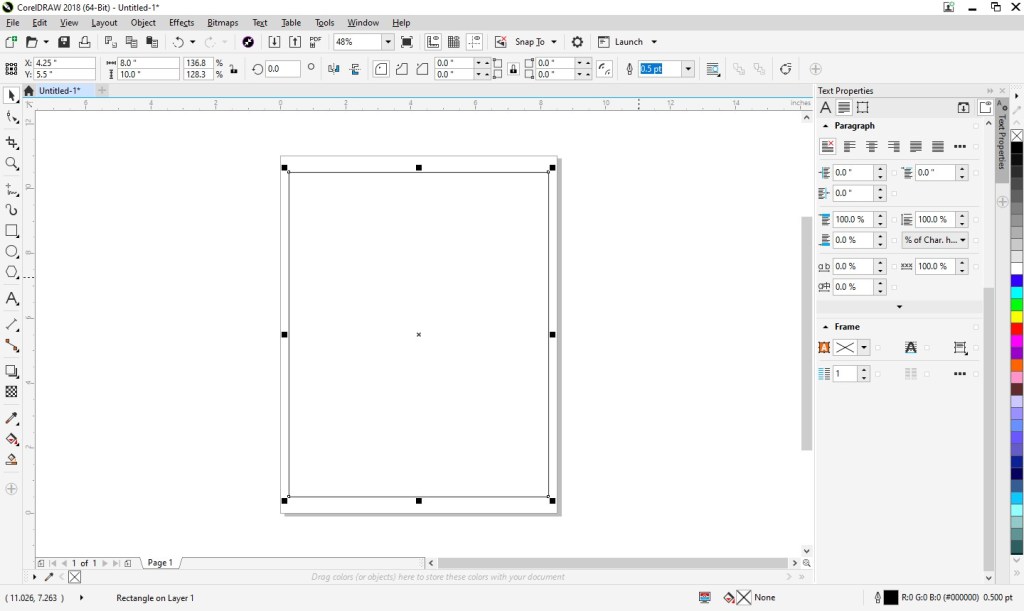This screenshot has width=1024, height=611.
Task: Enable center paragraph alignment
Action: coord(871,147)
